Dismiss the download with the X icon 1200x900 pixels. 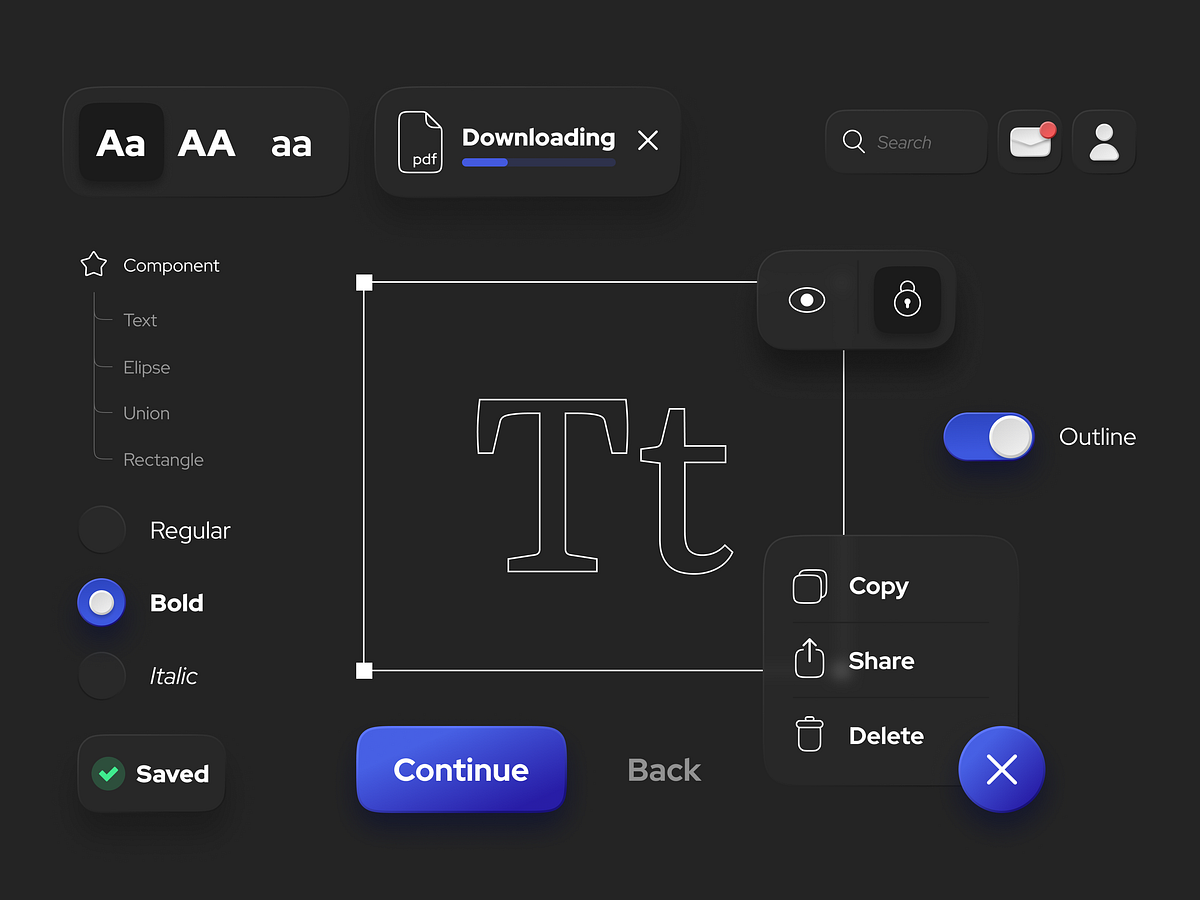click(647, 140)
